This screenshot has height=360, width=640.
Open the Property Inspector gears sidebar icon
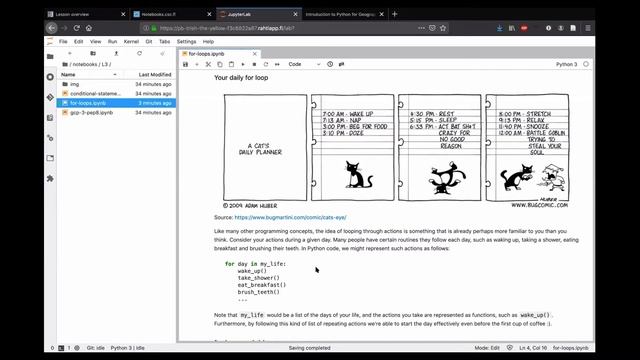(50, 138)
